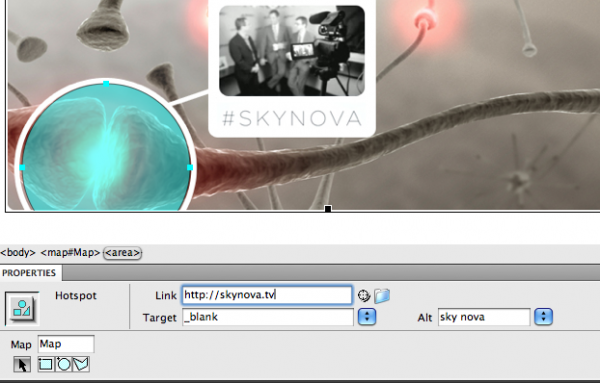Click the Hotspot label text

[x=76, y=296]
